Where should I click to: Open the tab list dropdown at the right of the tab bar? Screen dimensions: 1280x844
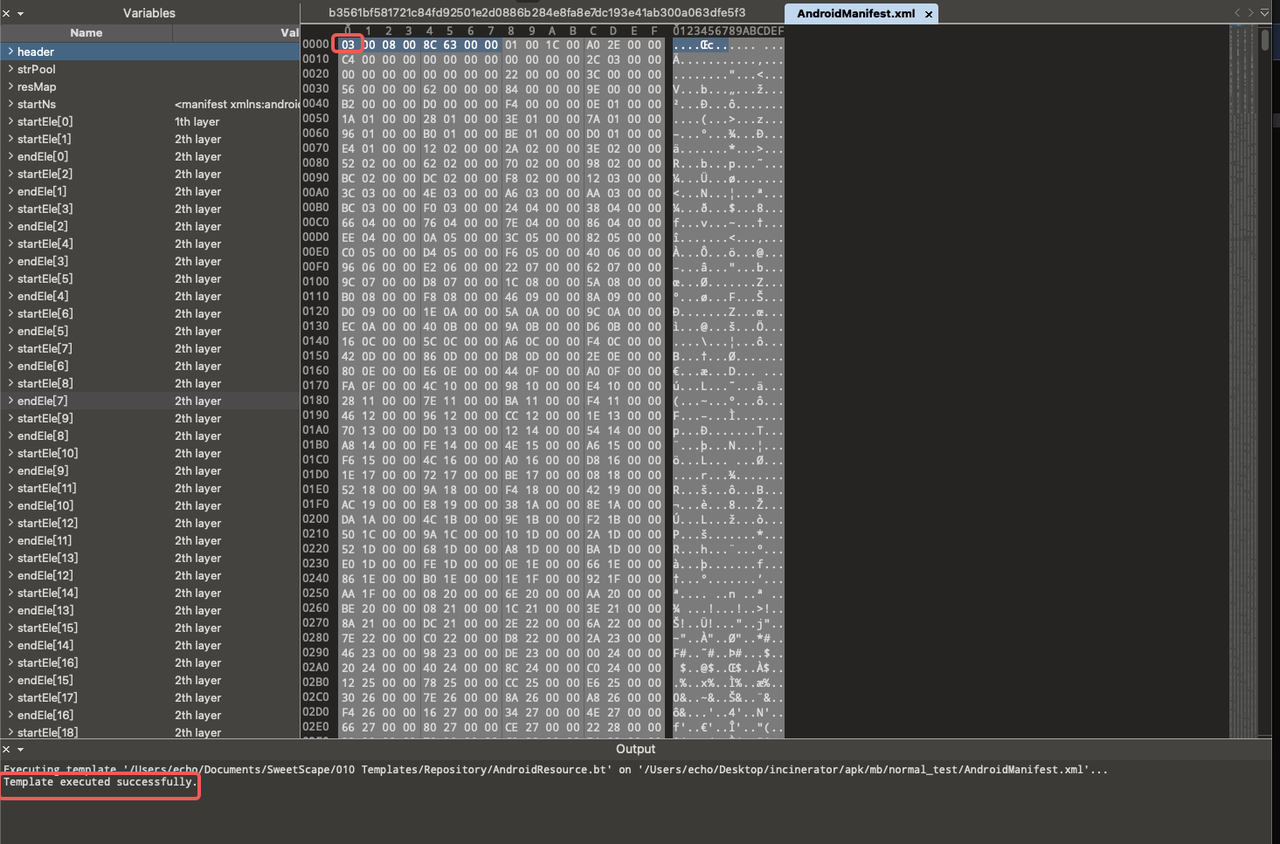1267,13
